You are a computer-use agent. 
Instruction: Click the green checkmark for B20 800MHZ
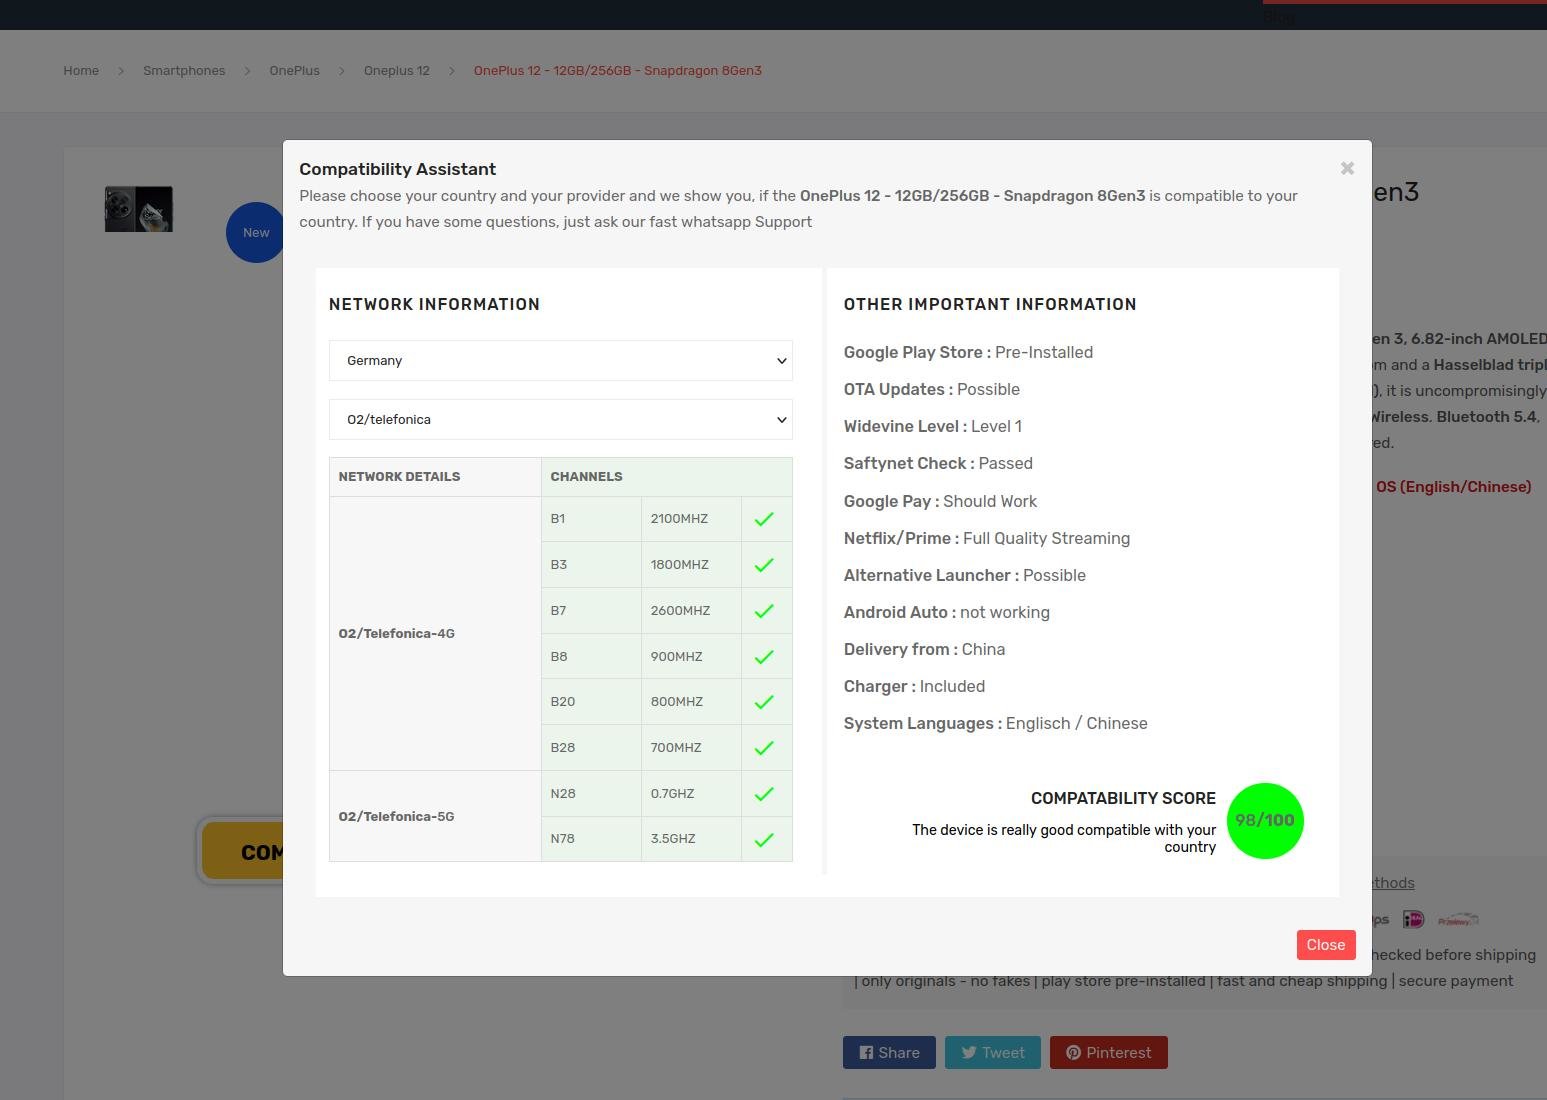coord(764,702)
